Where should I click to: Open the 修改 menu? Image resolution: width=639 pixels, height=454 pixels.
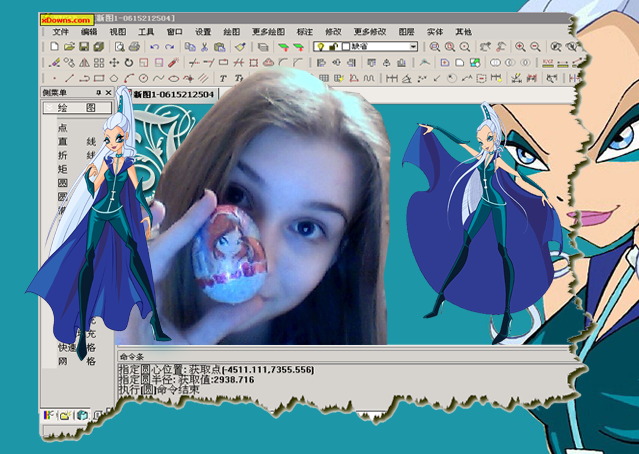333,32
